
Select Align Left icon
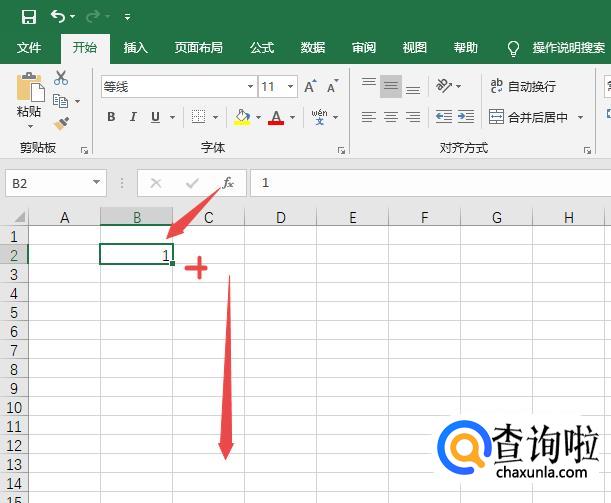[369, 116]
